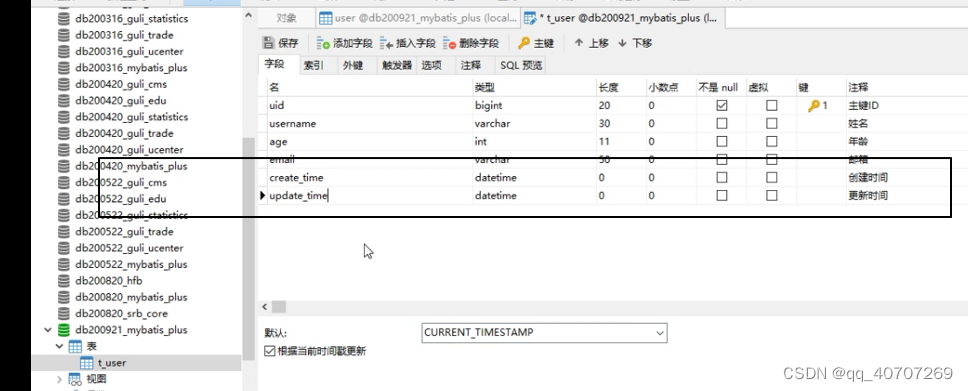Select the db200316_guli_statistics database icon
This screenshot has height=391, width=968.
tap(64, 19)
